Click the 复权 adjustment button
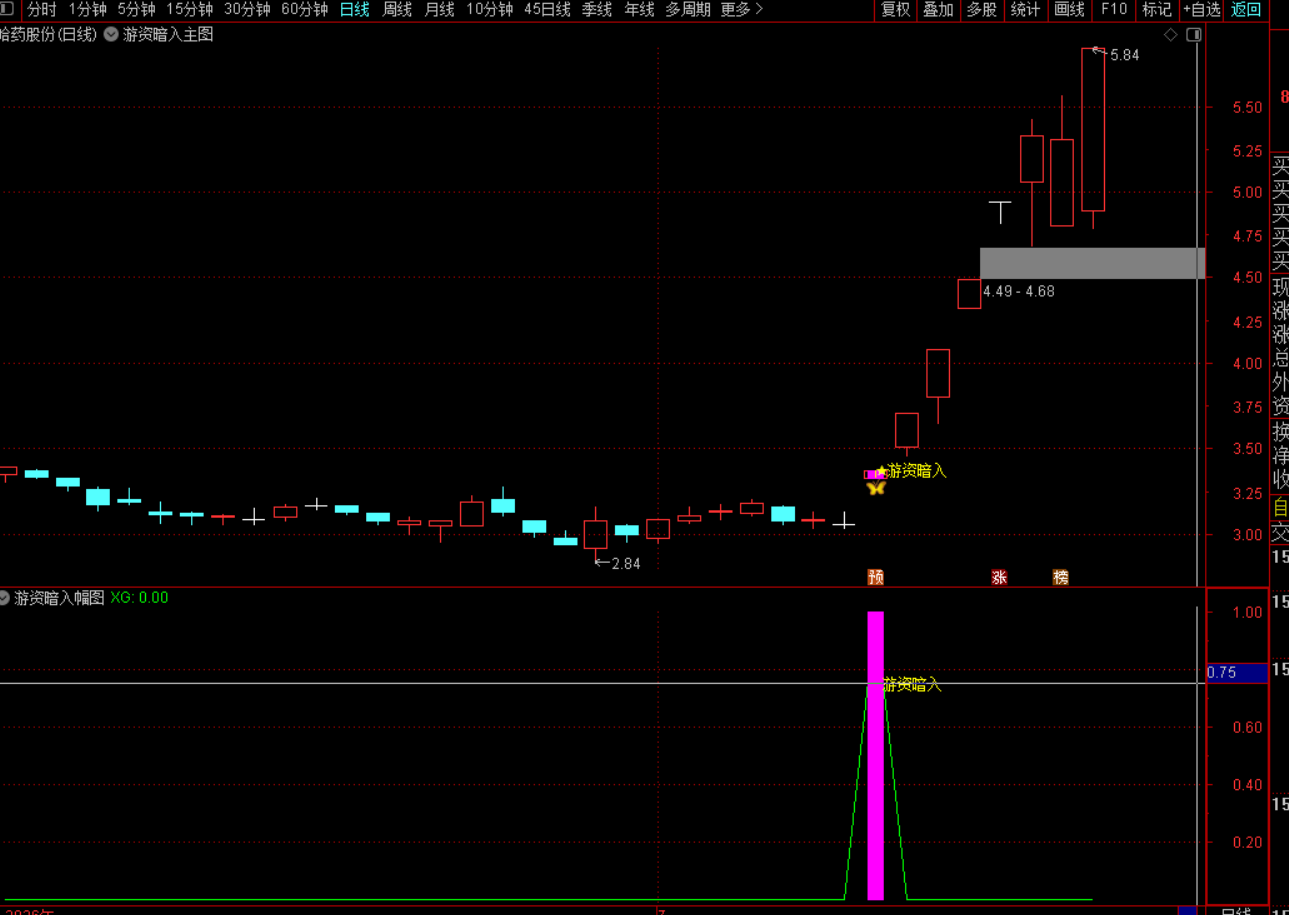The width and height of the screenshot is (1289, 915). coord(895,9)
